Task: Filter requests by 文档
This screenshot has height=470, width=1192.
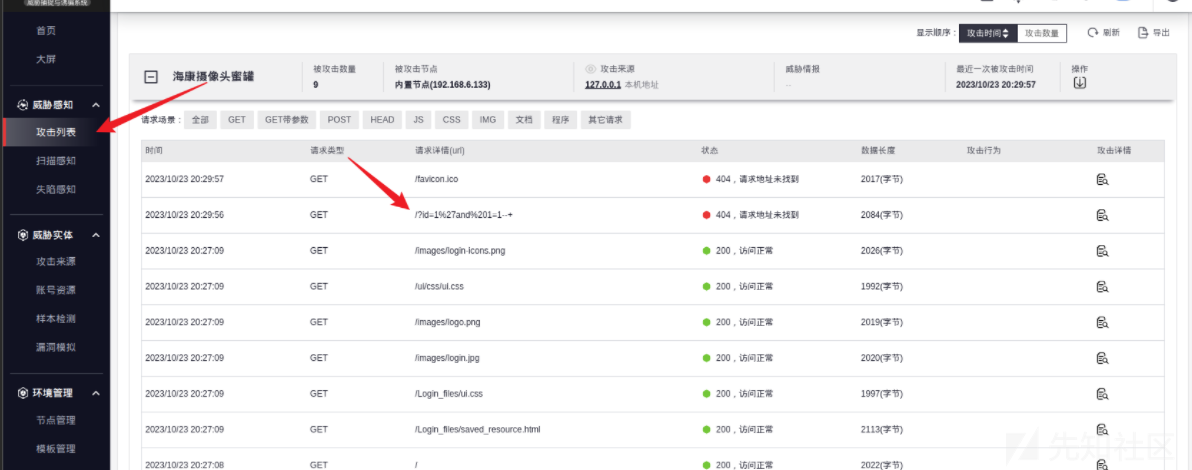Action: pyautogui.click(x=525, y=120)
